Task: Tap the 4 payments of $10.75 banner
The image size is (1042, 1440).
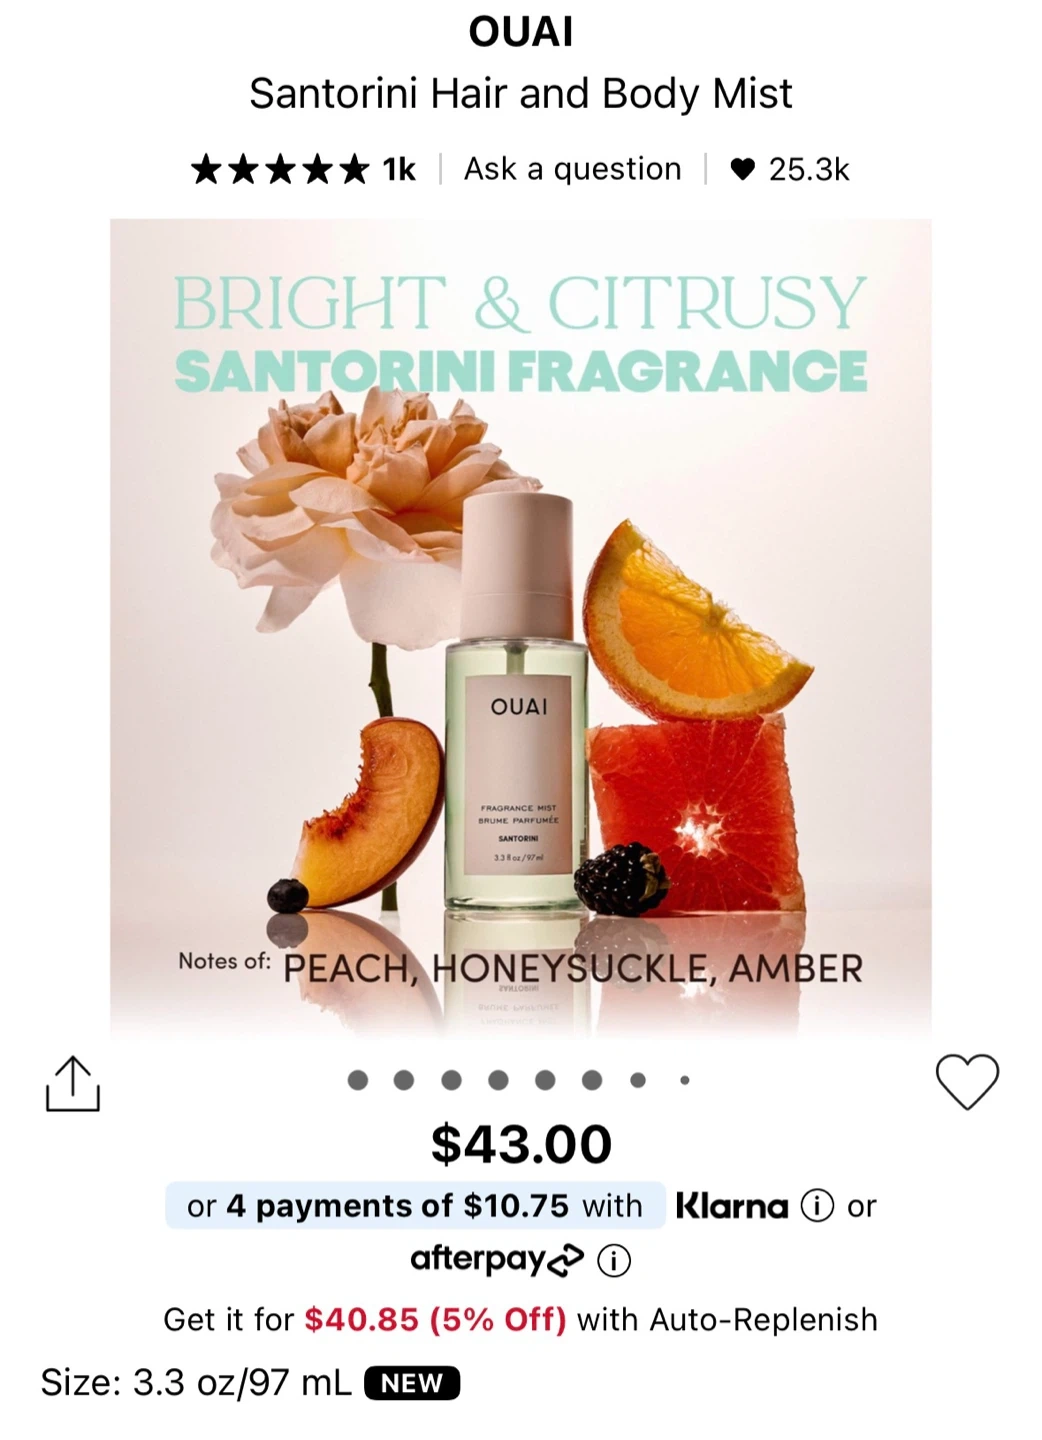Action: pyautogui.click(x=415, y=1206)
